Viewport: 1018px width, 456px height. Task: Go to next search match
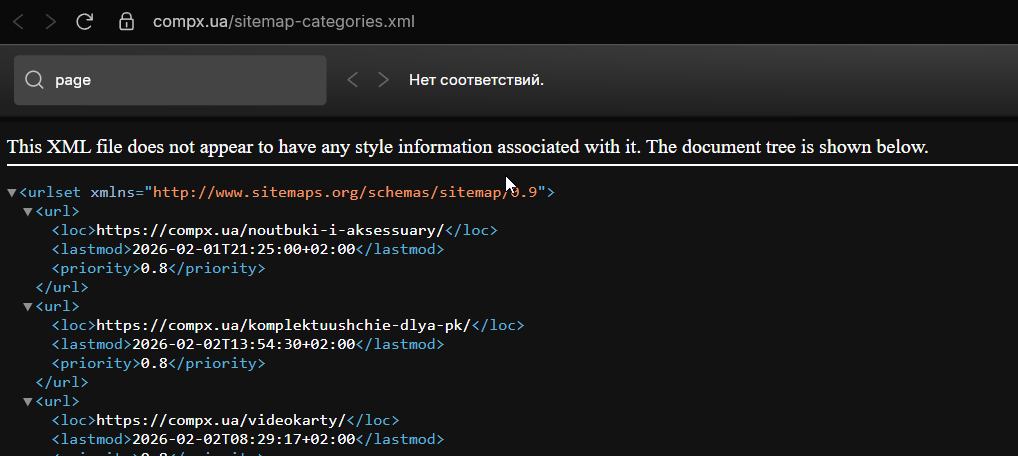coord(383,80)
